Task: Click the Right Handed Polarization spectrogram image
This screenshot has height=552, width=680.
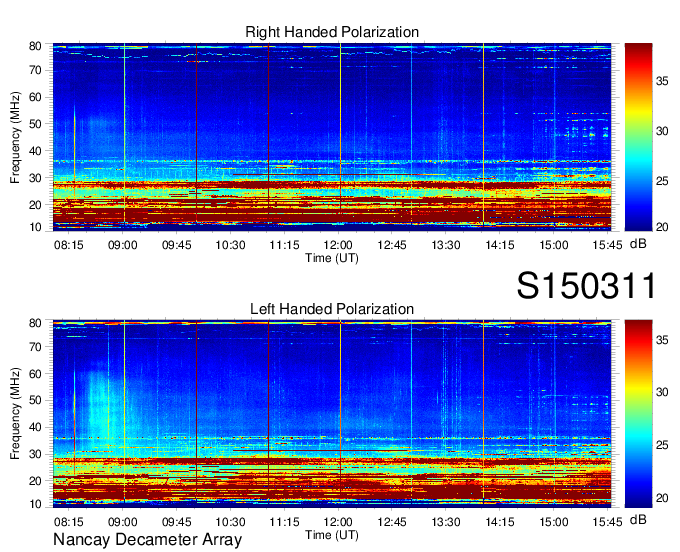Action: pyautogui.click(x=332, y=137)
